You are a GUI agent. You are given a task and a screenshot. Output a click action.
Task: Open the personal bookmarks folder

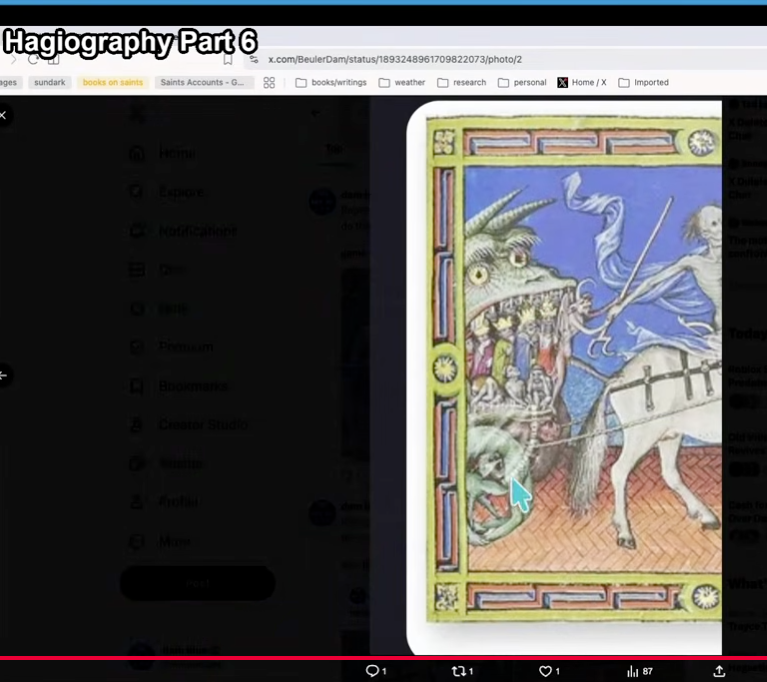coord(522,83)
